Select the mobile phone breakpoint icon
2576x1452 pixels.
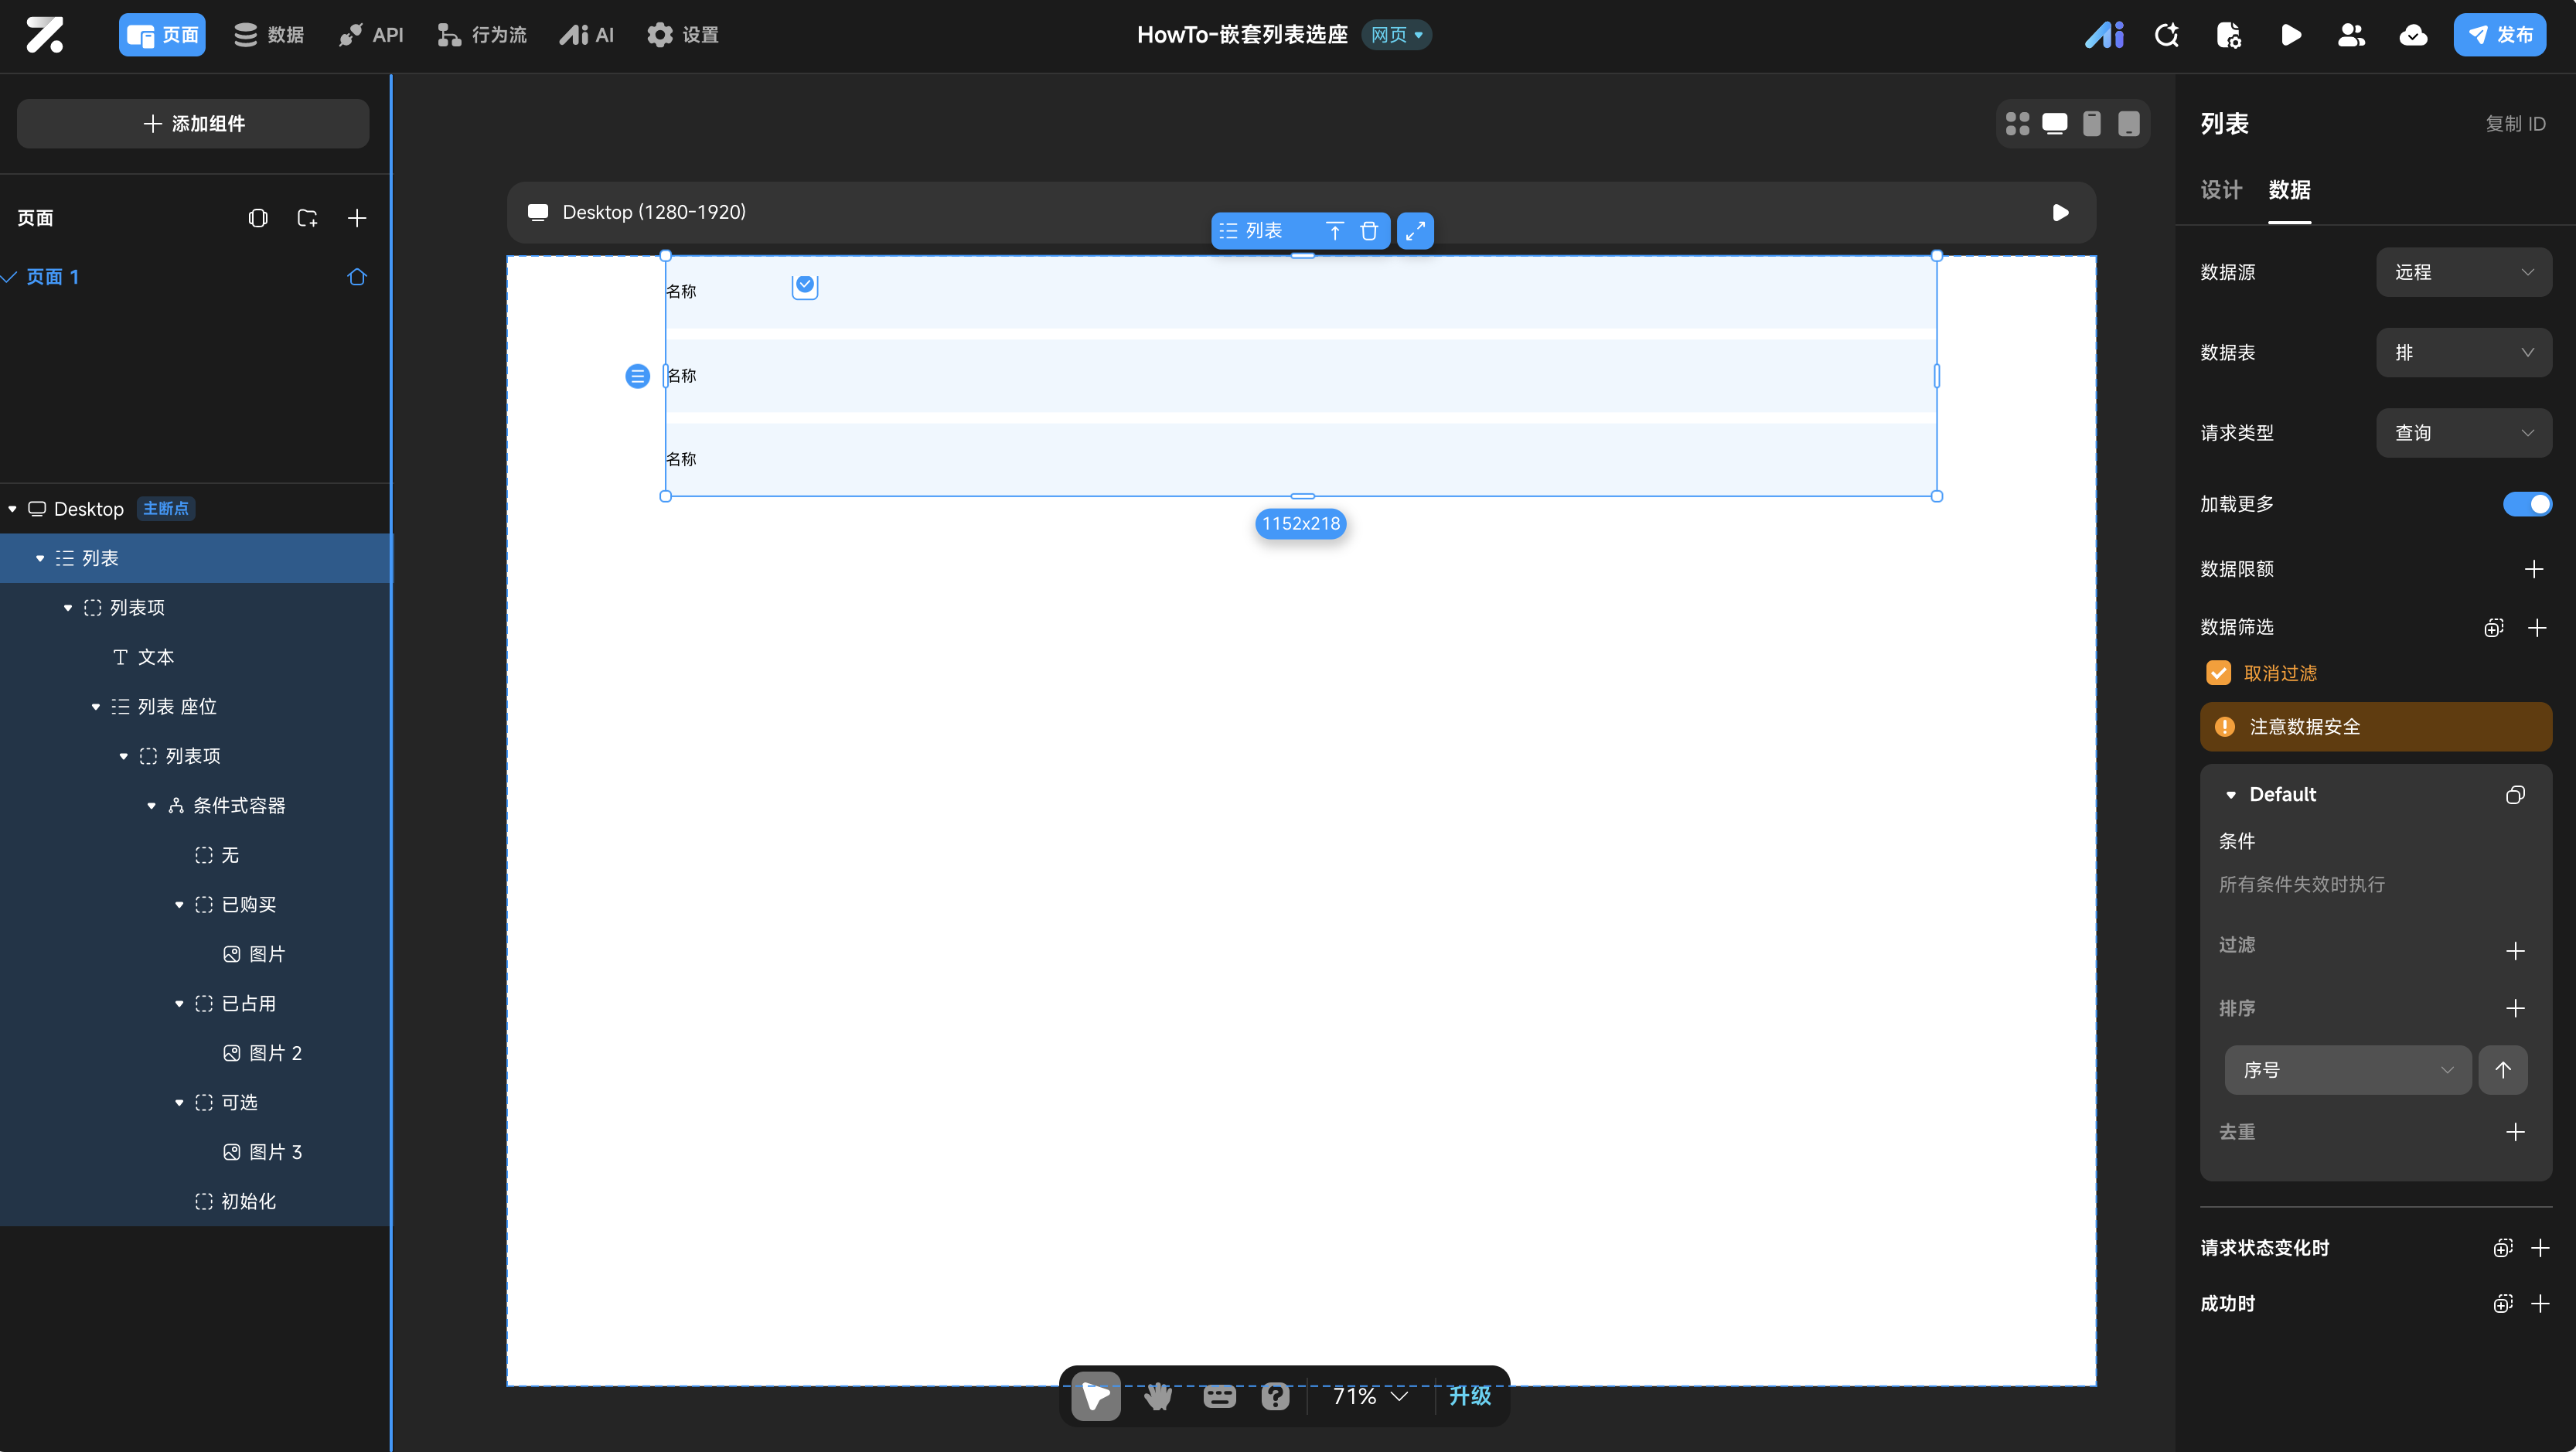pyautogui.click(x=2091, y=123)
